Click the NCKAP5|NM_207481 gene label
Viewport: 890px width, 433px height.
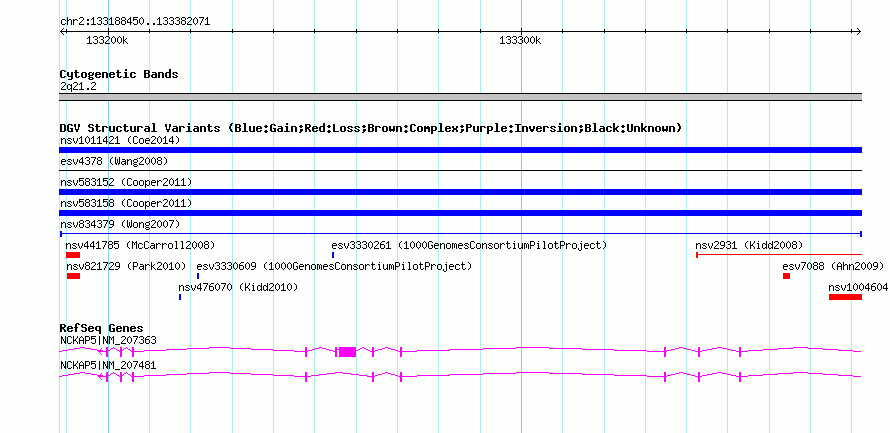click(108, 365)
